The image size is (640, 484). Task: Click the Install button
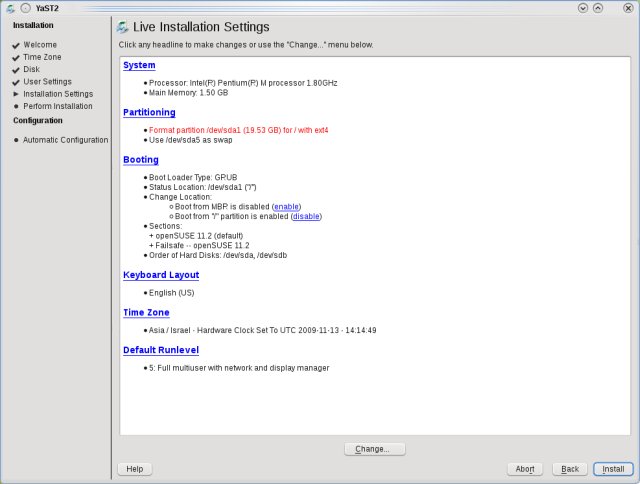tap(613, 469)
